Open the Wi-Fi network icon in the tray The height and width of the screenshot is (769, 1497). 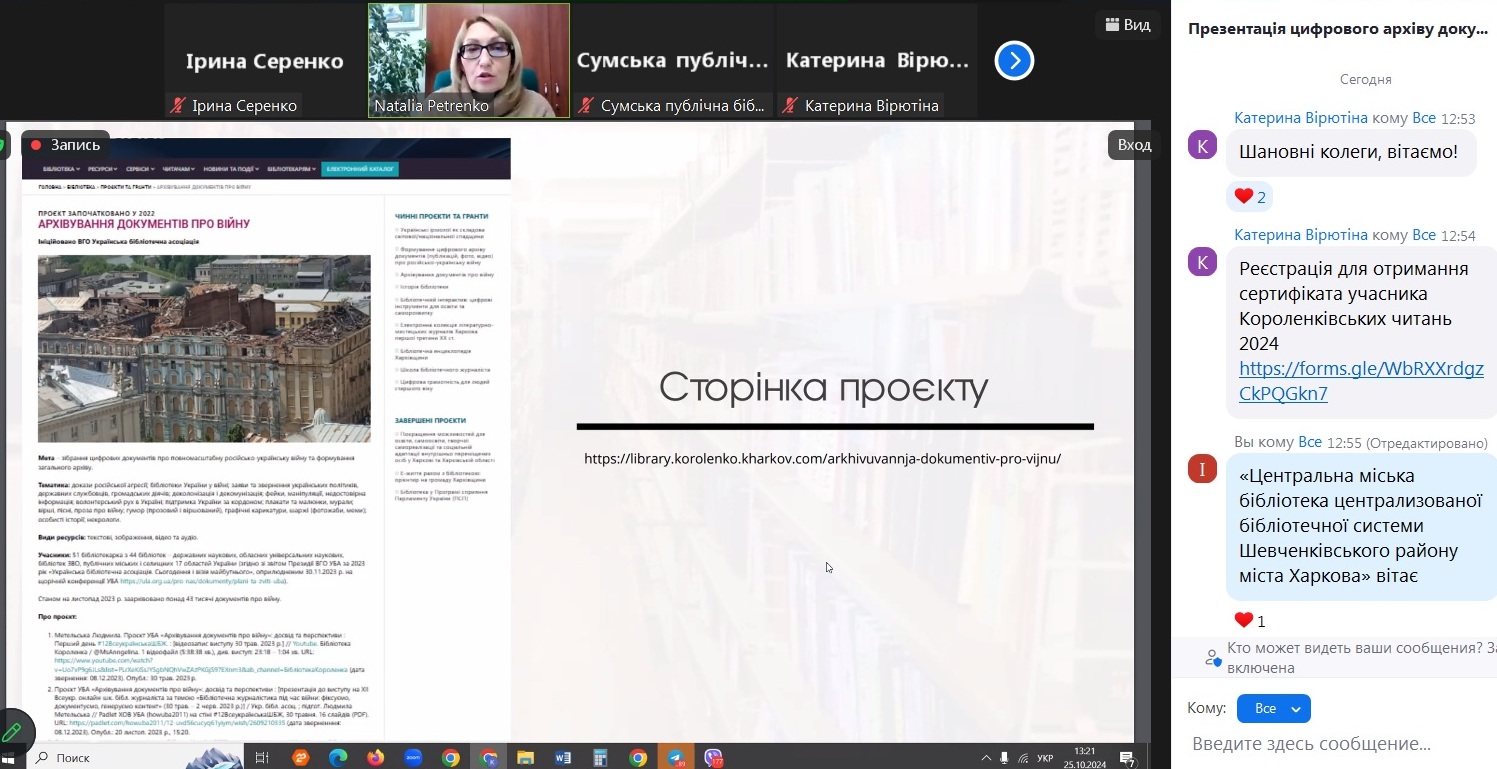click(x=1021, y=758)
